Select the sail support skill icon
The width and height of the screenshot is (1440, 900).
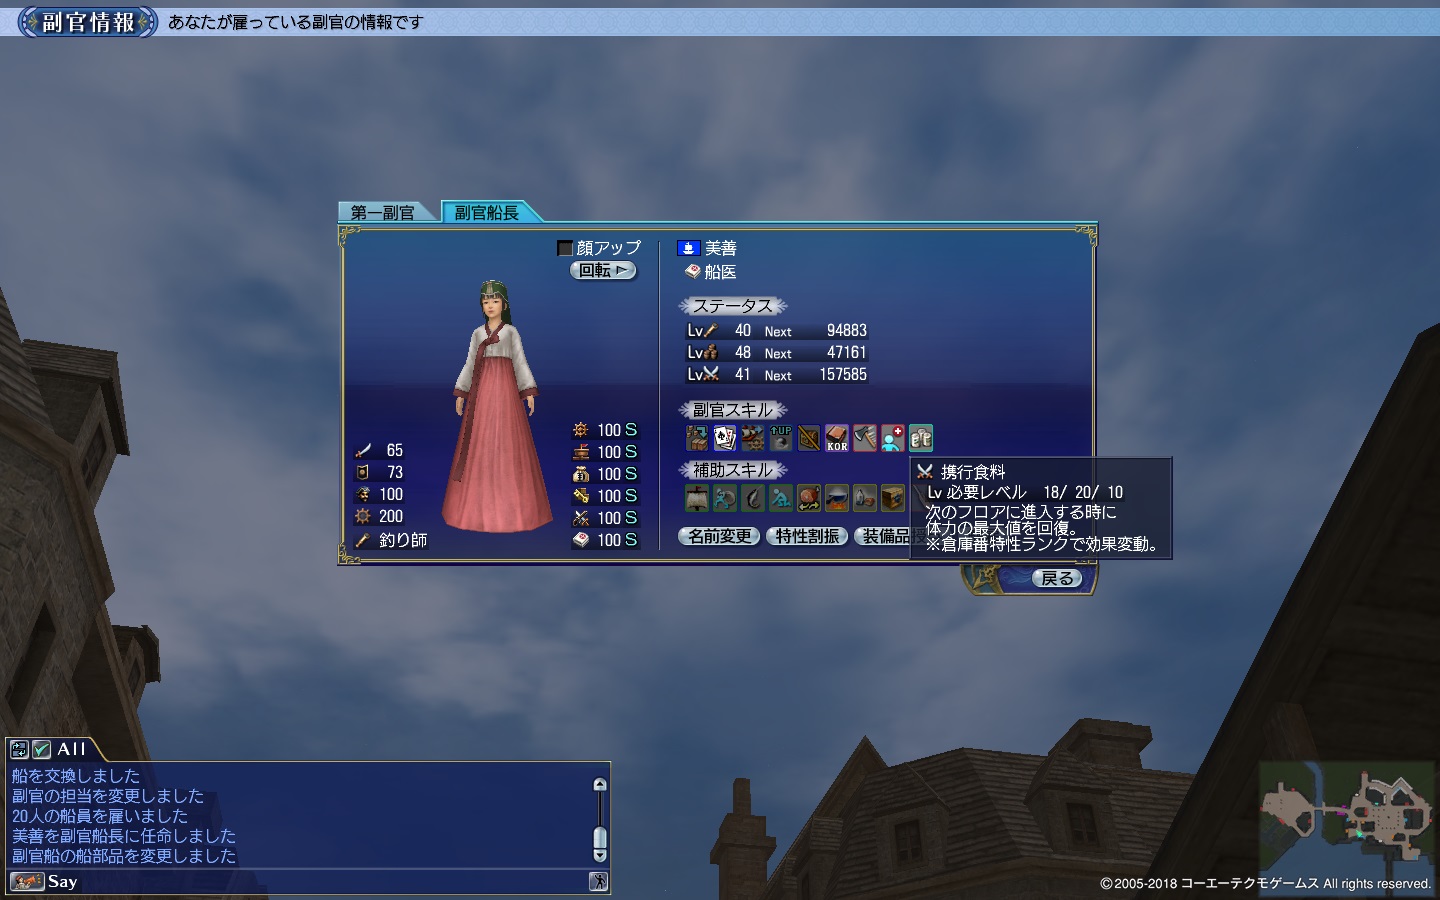pyautogui.click(x=697, y=497)
